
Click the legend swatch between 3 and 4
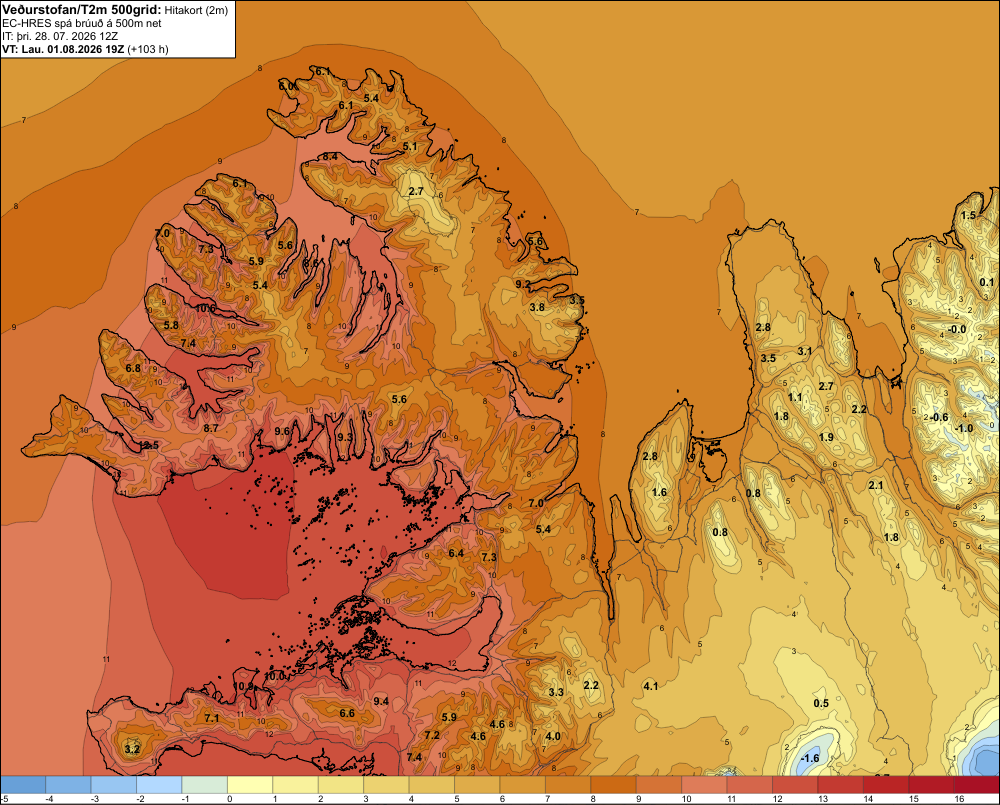386,784
